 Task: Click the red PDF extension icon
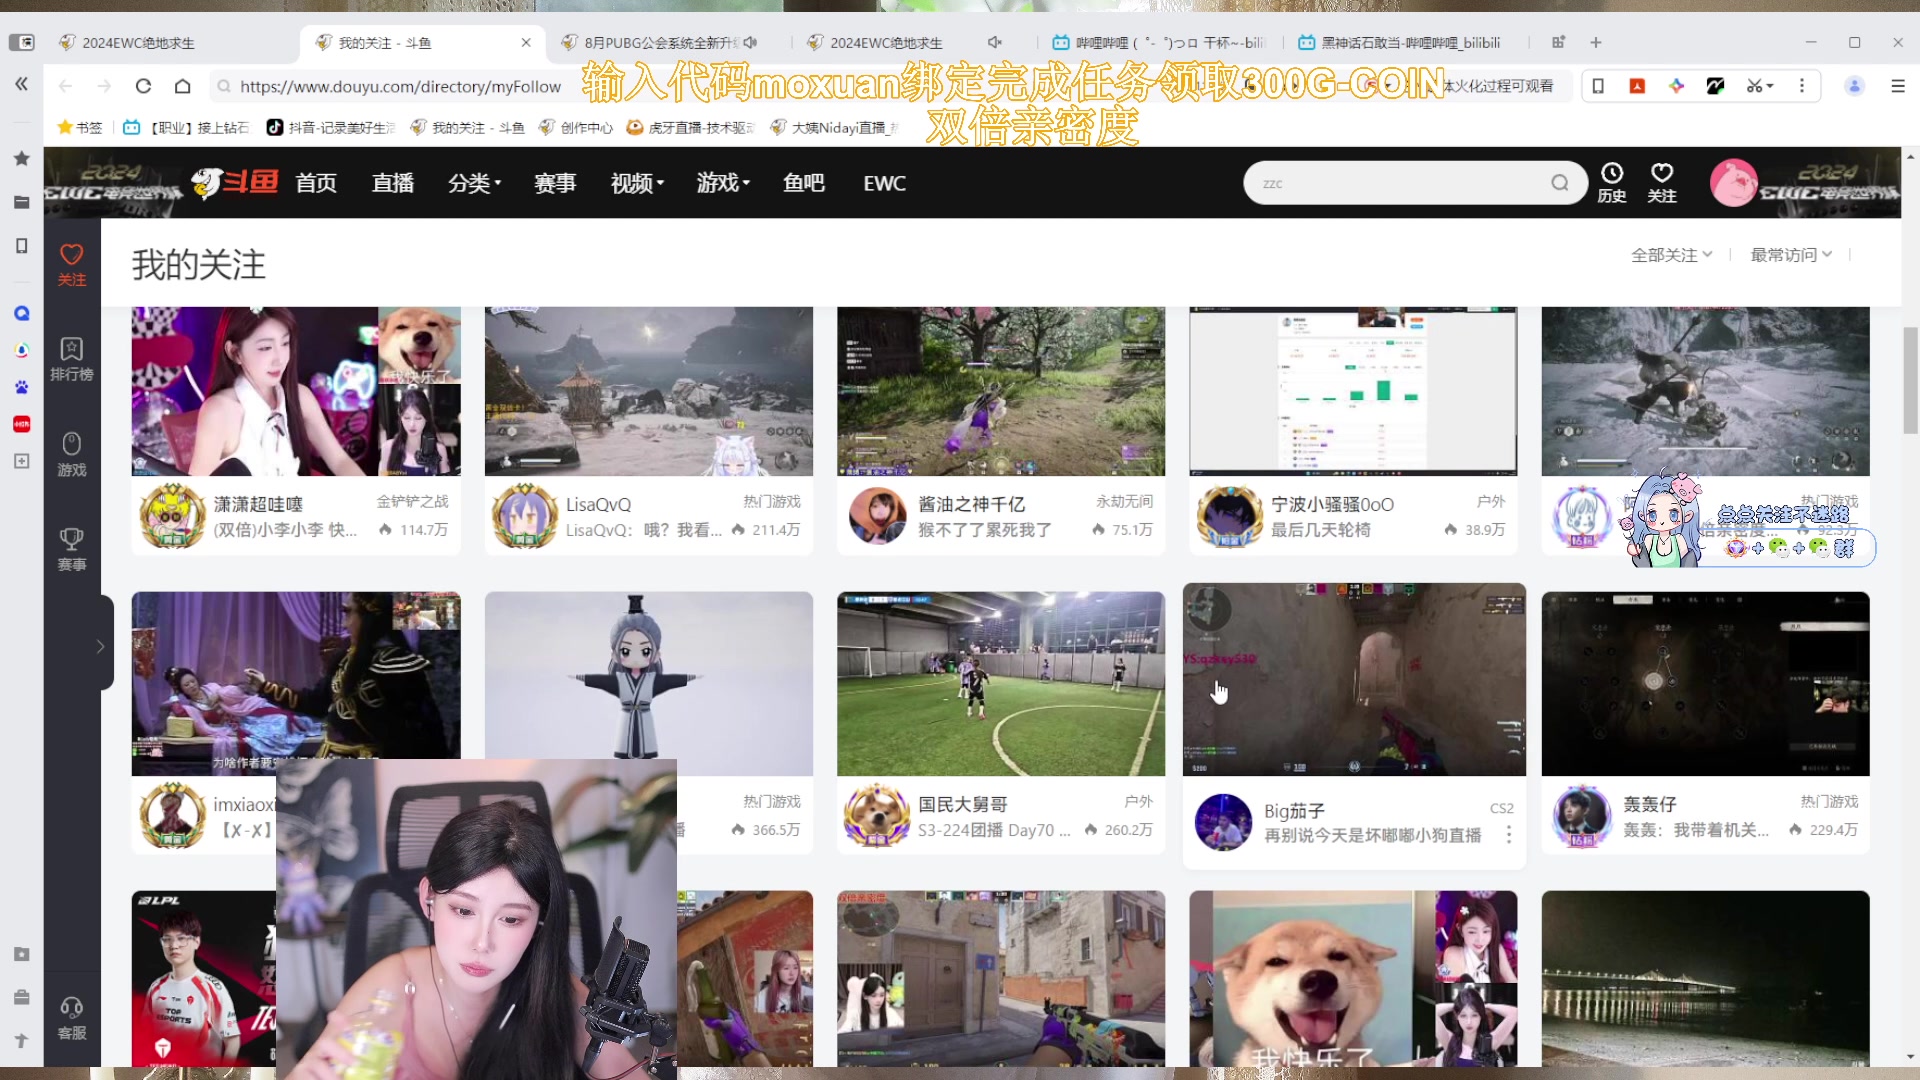[1637, 86]
